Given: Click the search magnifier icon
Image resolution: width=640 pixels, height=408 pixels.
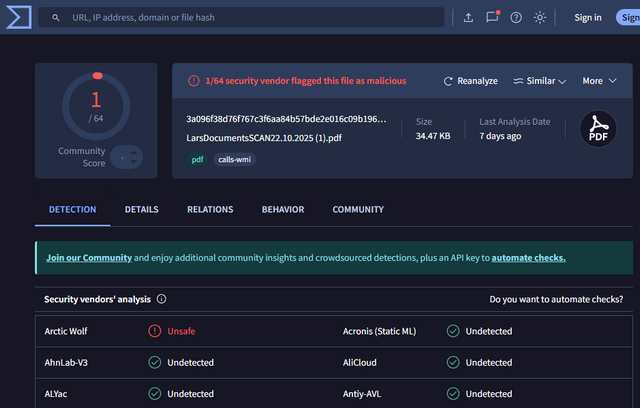Looking at the screenshot, I should pyautogui.click(x=56, y=18).
